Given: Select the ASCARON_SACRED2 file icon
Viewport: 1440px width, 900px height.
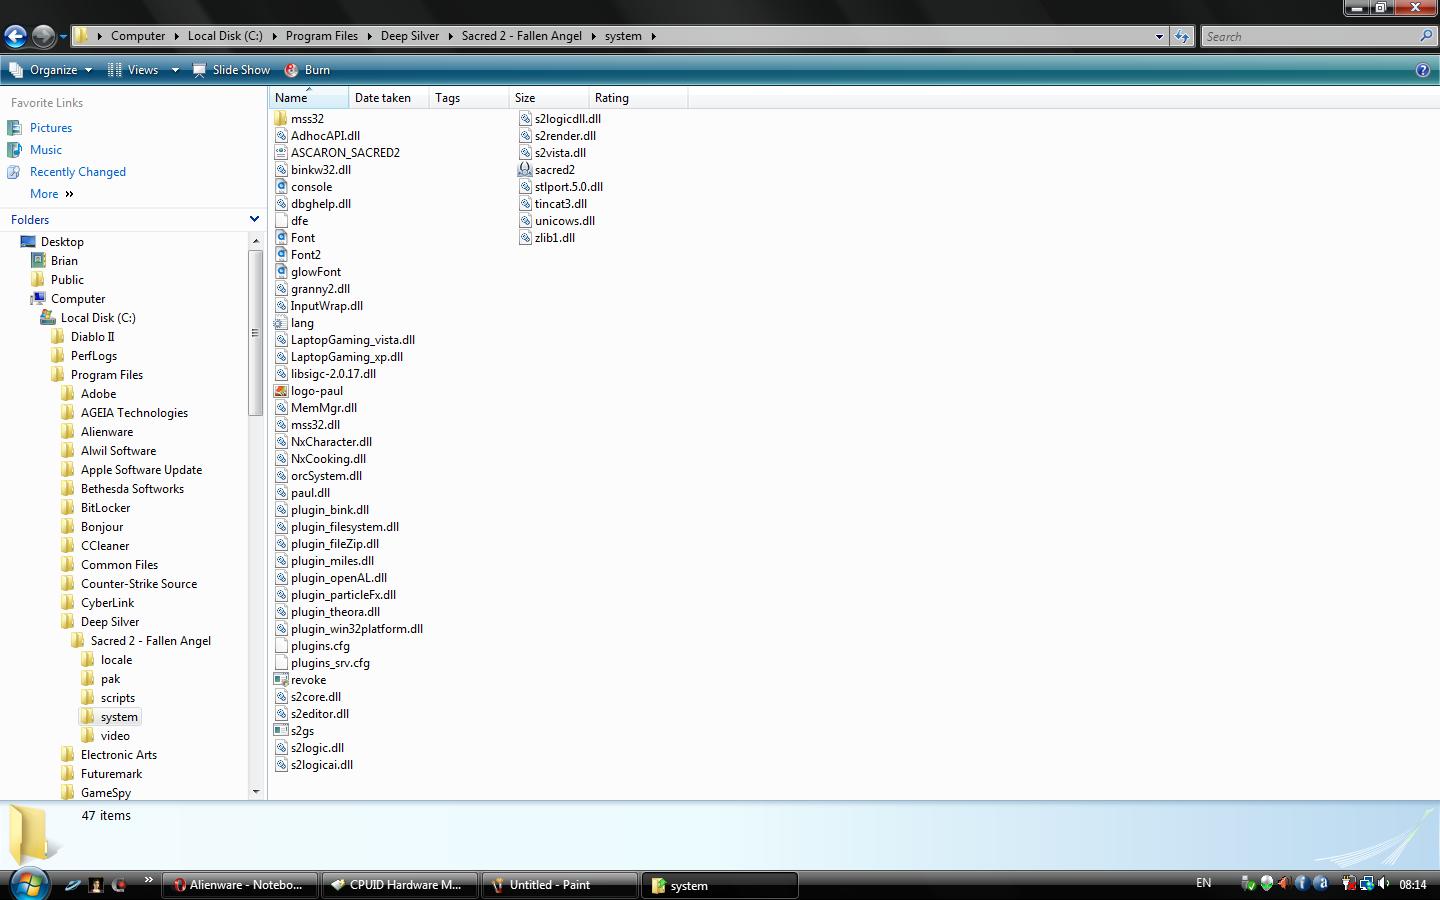Looking at the screenshot, I should click(x=281, y=153).
